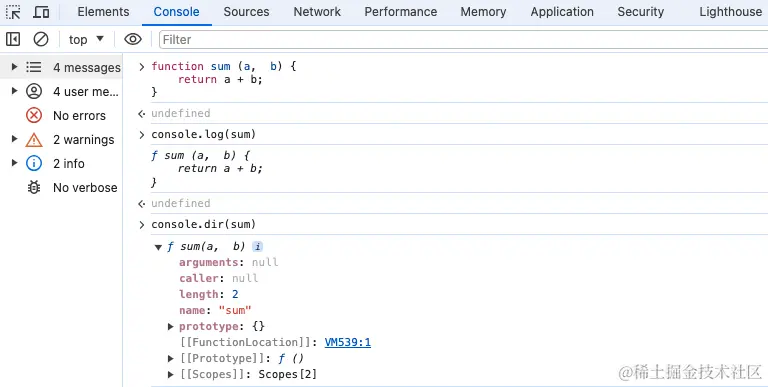Viewport: 768px width, 387px height.
Task: Open the top context dropdown
Action: coord(86,39)
